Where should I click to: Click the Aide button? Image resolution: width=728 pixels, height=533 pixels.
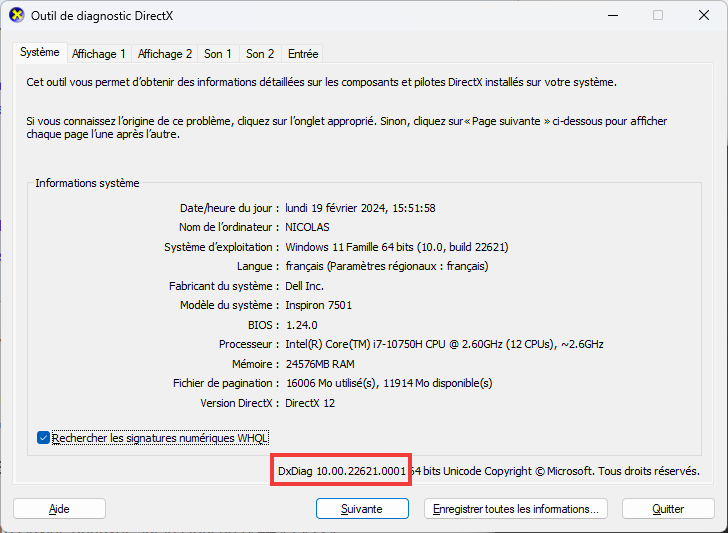click(x=59, y=509)
